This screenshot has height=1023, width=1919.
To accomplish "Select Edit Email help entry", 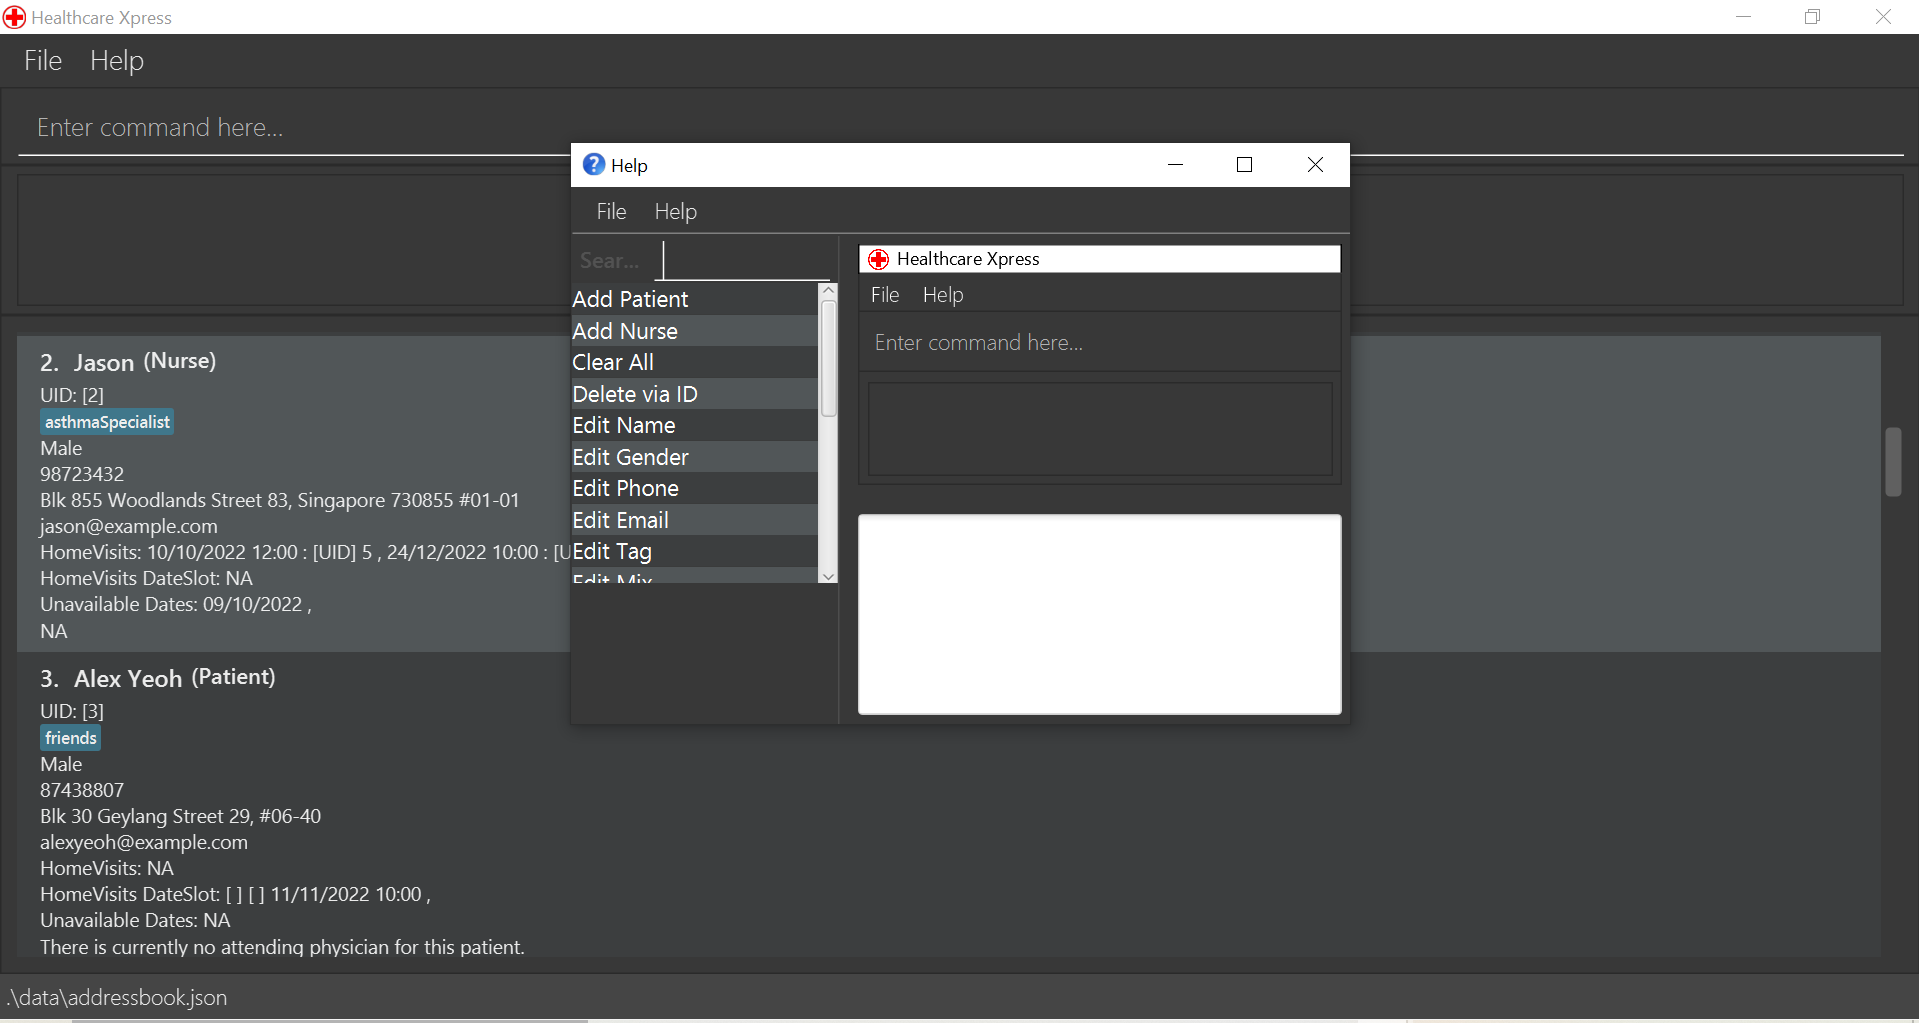I will [695, 520].
